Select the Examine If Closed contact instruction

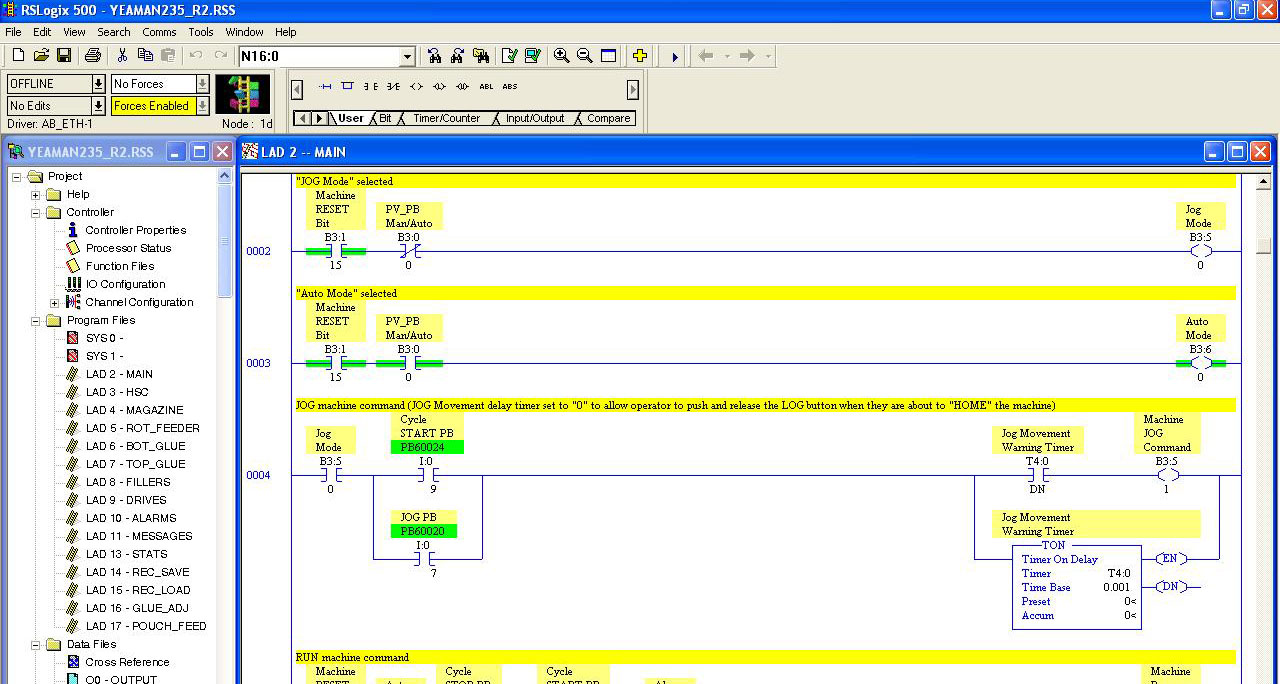point(371,87)
